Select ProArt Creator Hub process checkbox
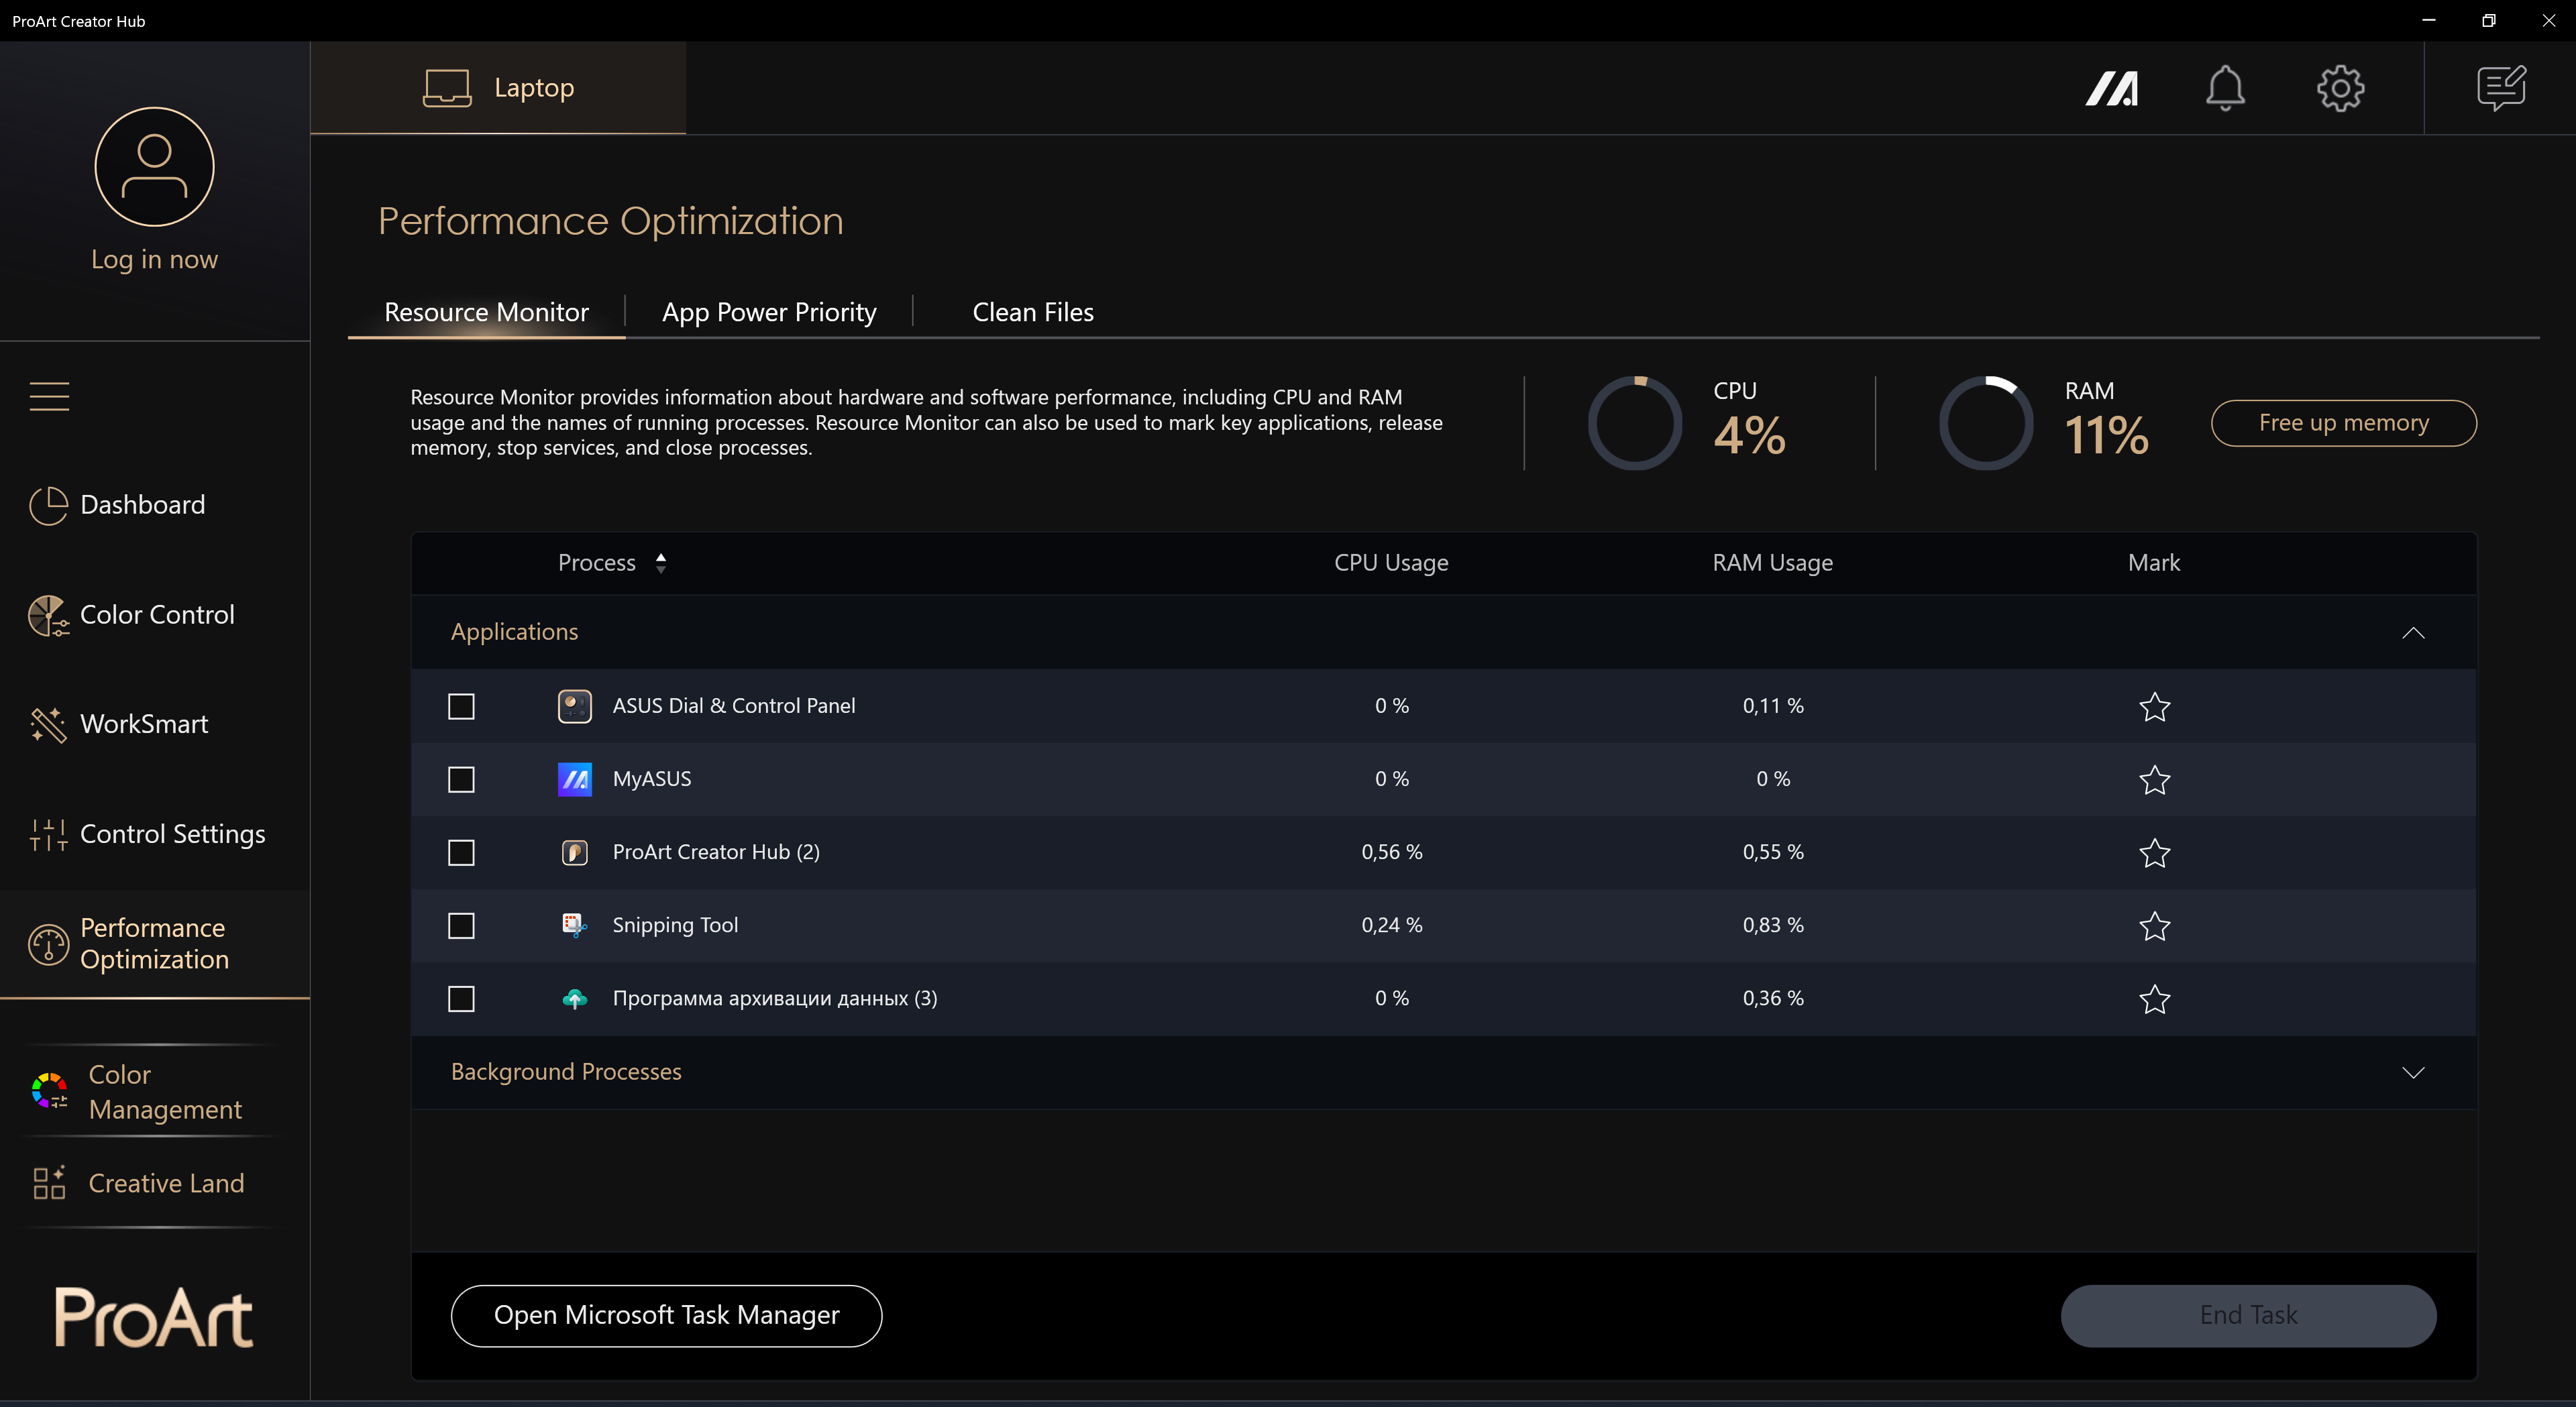 pos(461,852)
